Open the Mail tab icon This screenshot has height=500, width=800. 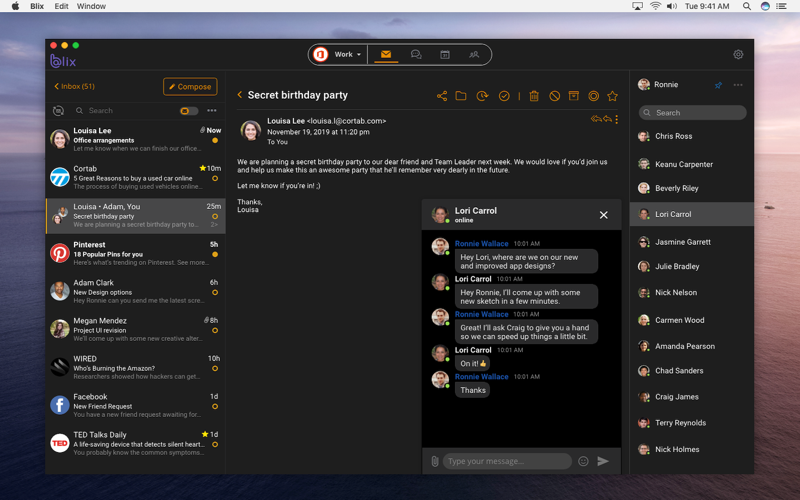point(386,54)
